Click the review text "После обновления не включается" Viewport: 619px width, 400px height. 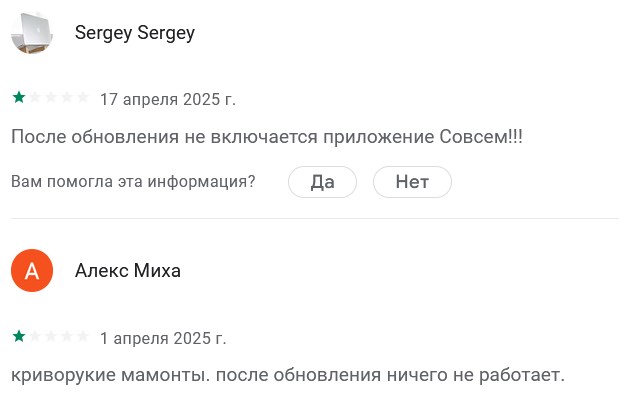pos(164,137)
